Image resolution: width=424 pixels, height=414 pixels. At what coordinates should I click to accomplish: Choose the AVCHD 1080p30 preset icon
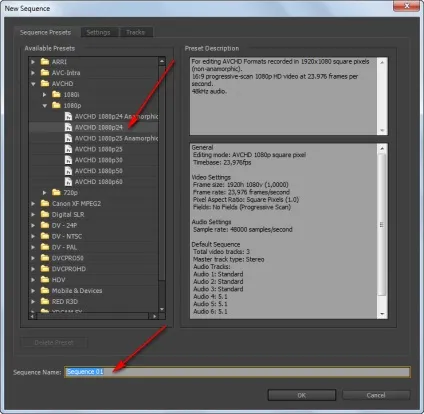[x=68, y=160]
